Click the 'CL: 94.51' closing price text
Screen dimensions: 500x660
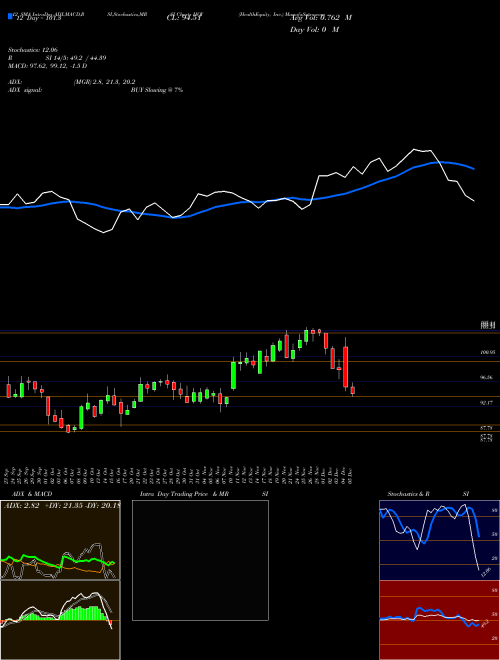184,18
